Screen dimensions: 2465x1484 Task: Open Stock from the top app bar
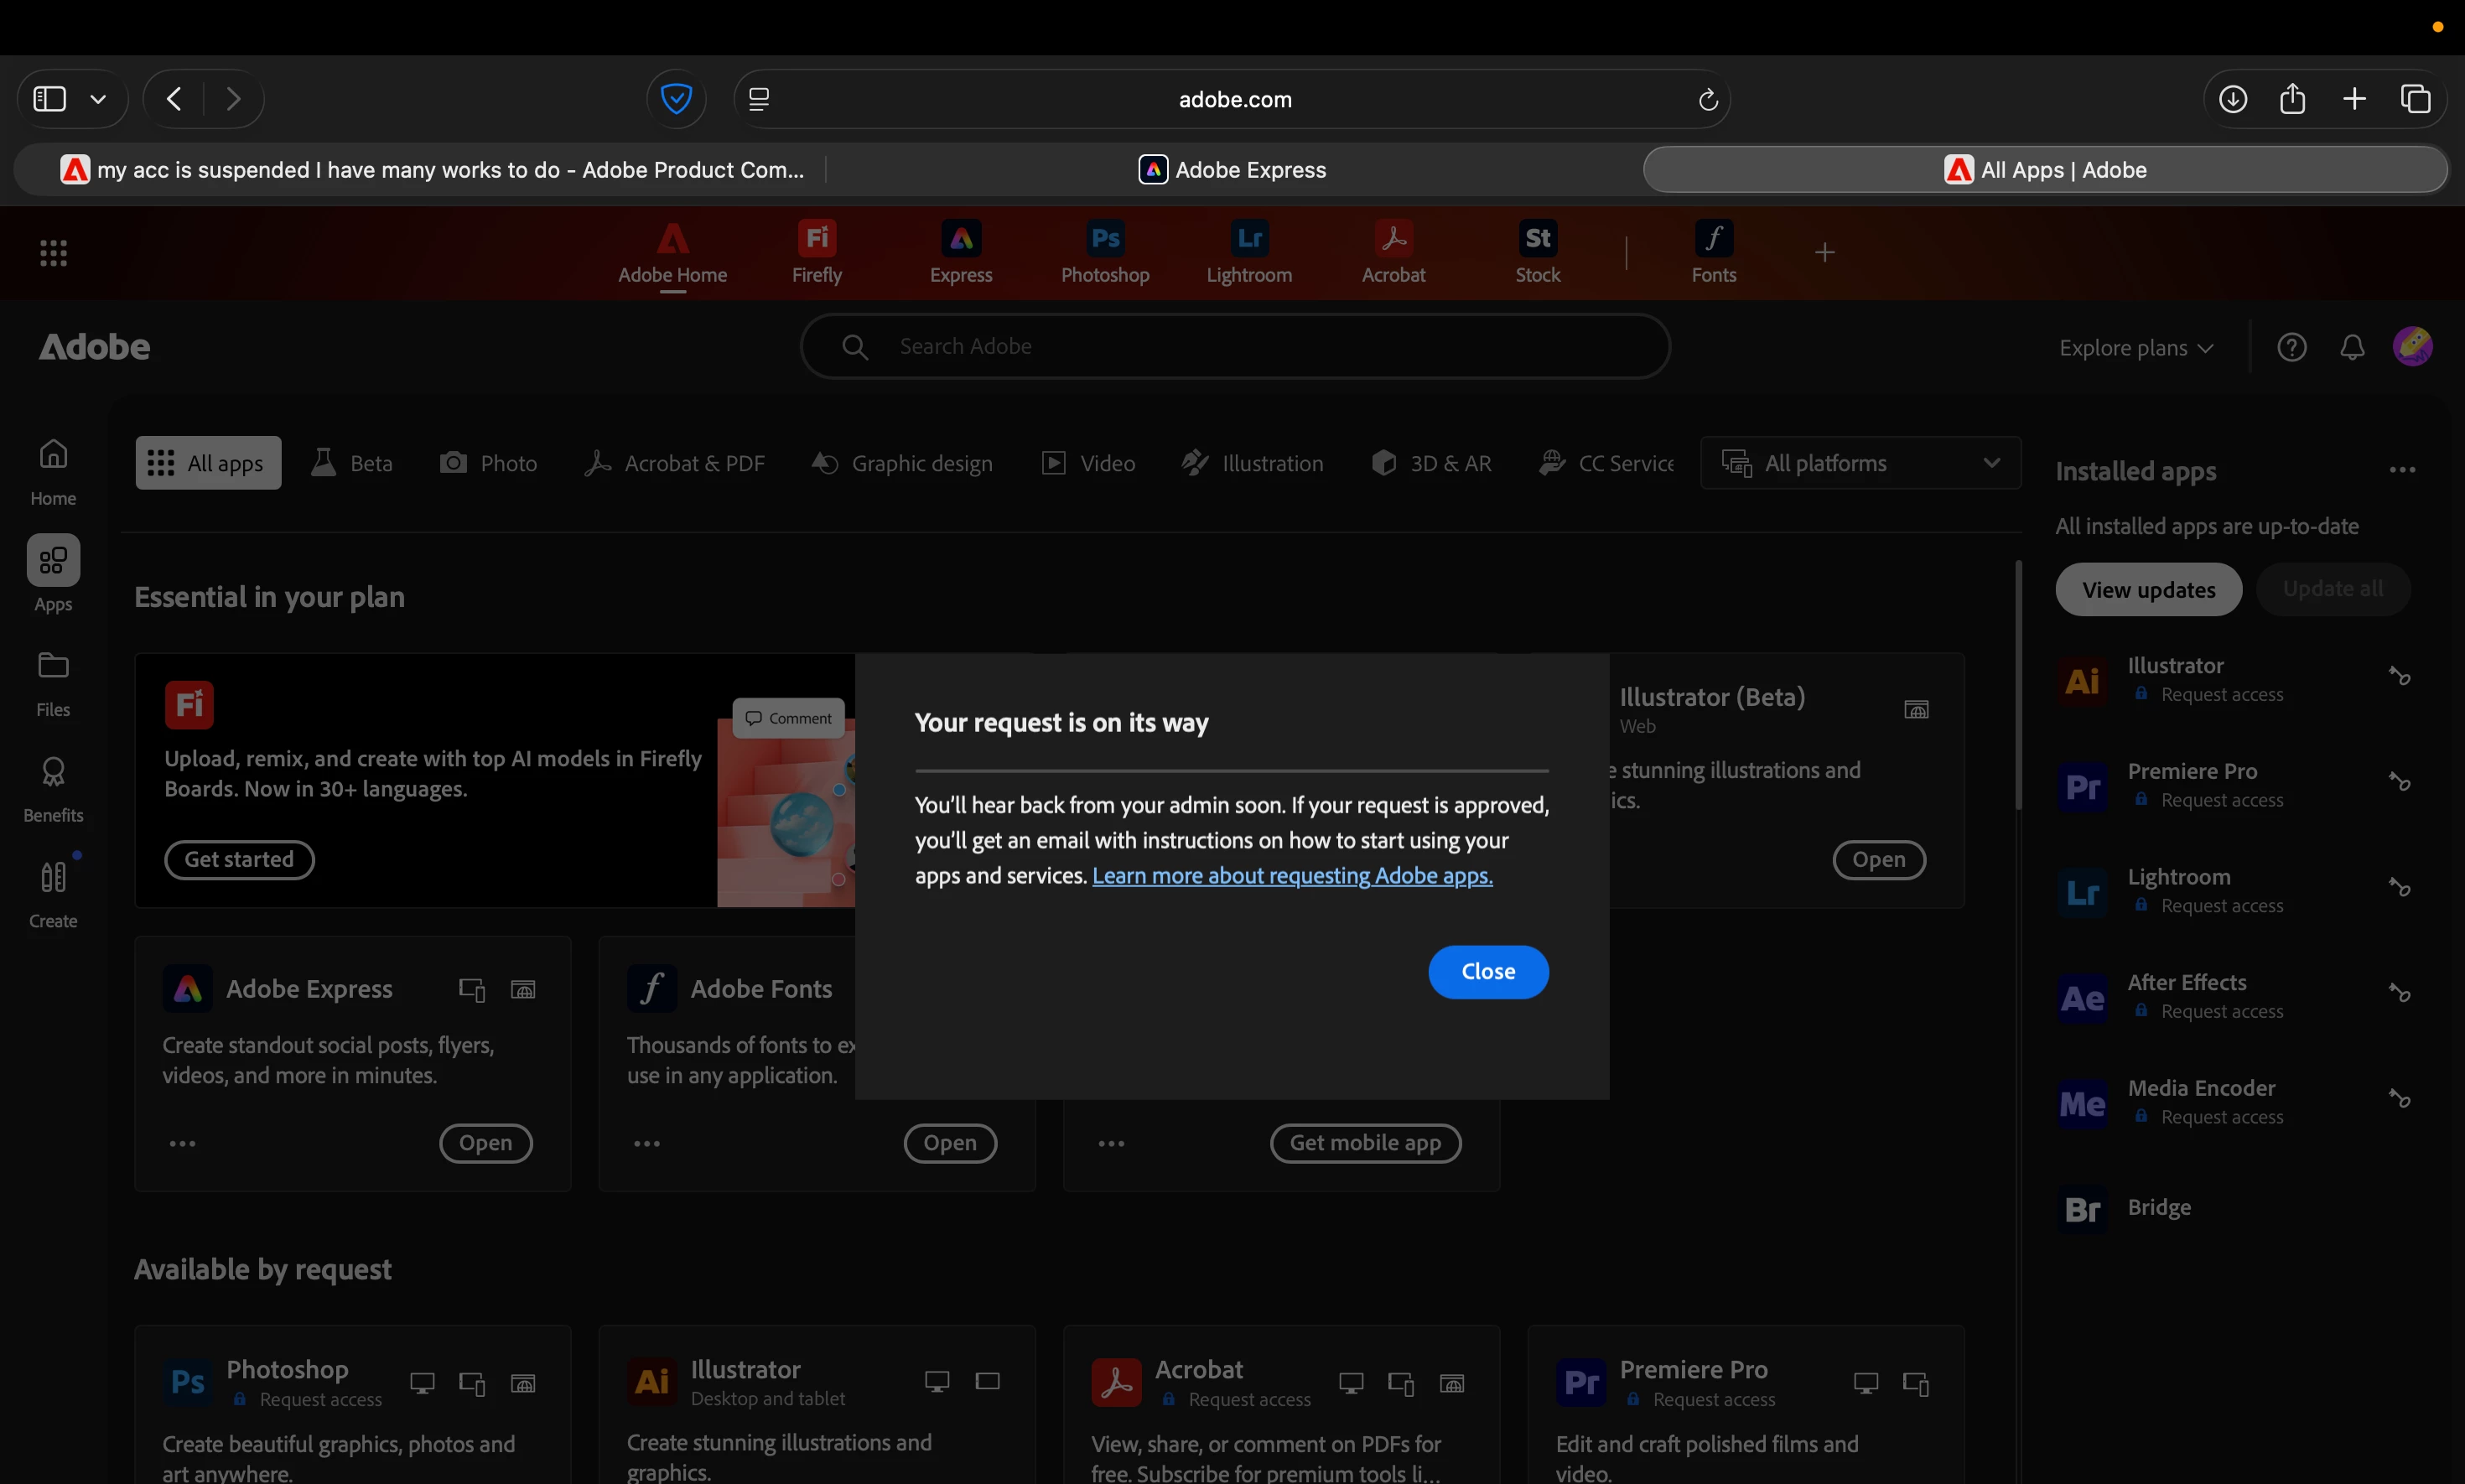coord(1536,251)
